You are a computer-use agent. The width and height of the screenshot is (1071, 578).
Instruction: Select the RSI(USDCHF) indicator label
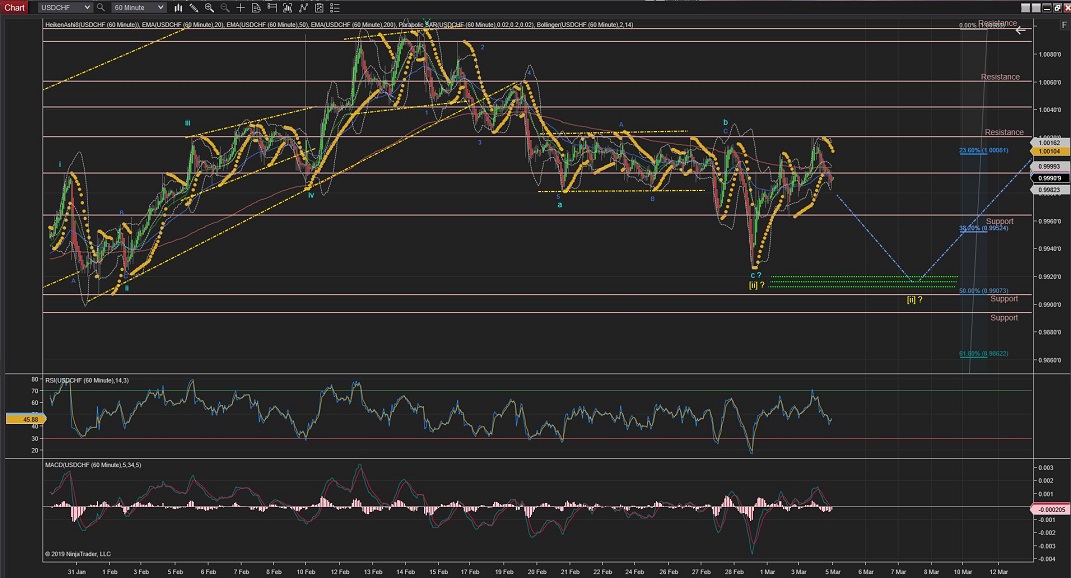87,381
